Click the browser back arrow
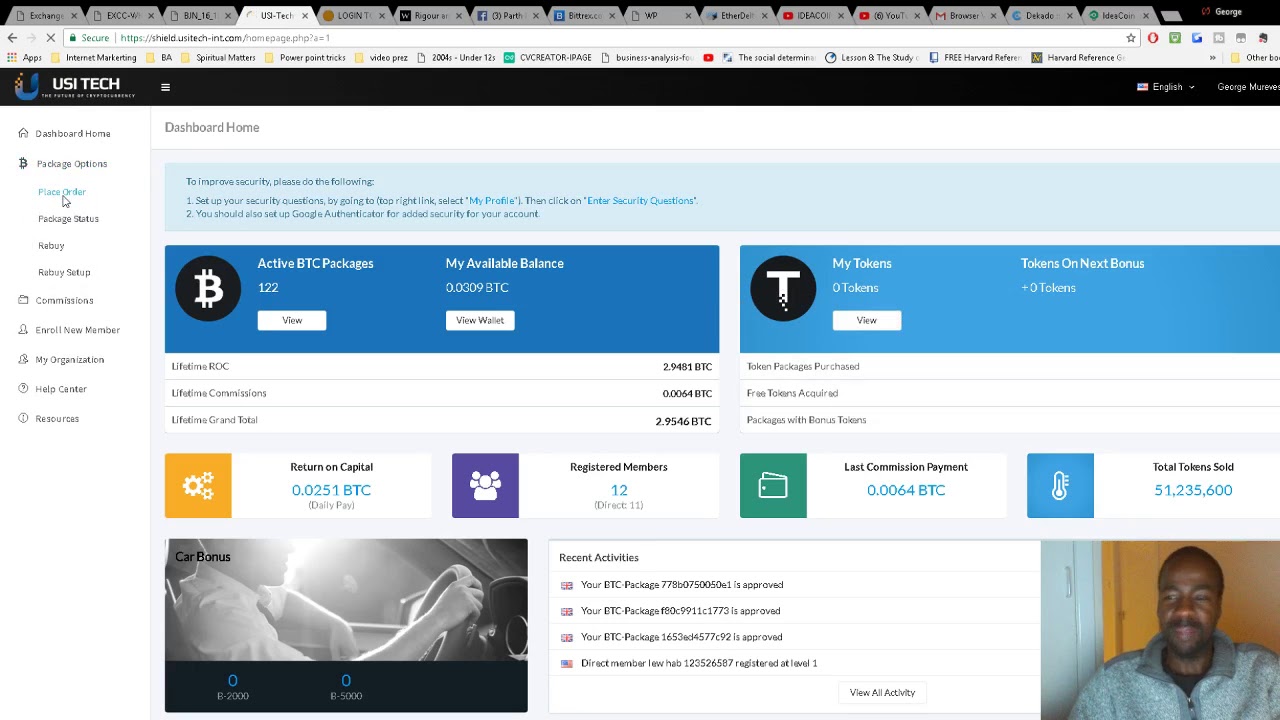This screenshot has width=1280, height=720. click(12, 38)
